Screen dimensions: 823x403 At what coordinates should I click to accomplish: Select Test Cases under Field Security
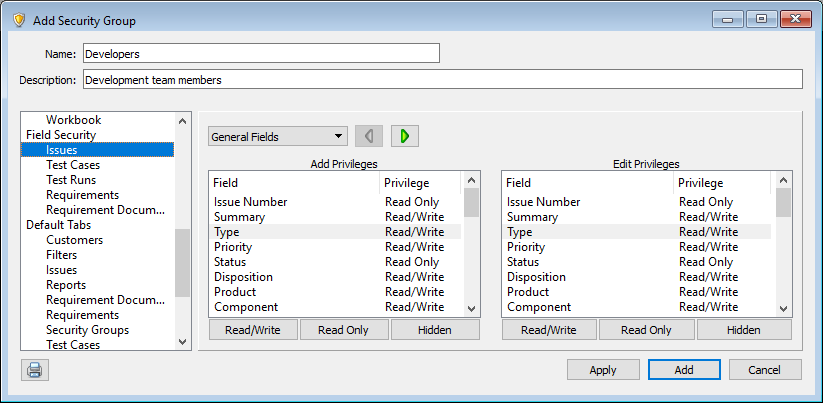tap(72, 165)
